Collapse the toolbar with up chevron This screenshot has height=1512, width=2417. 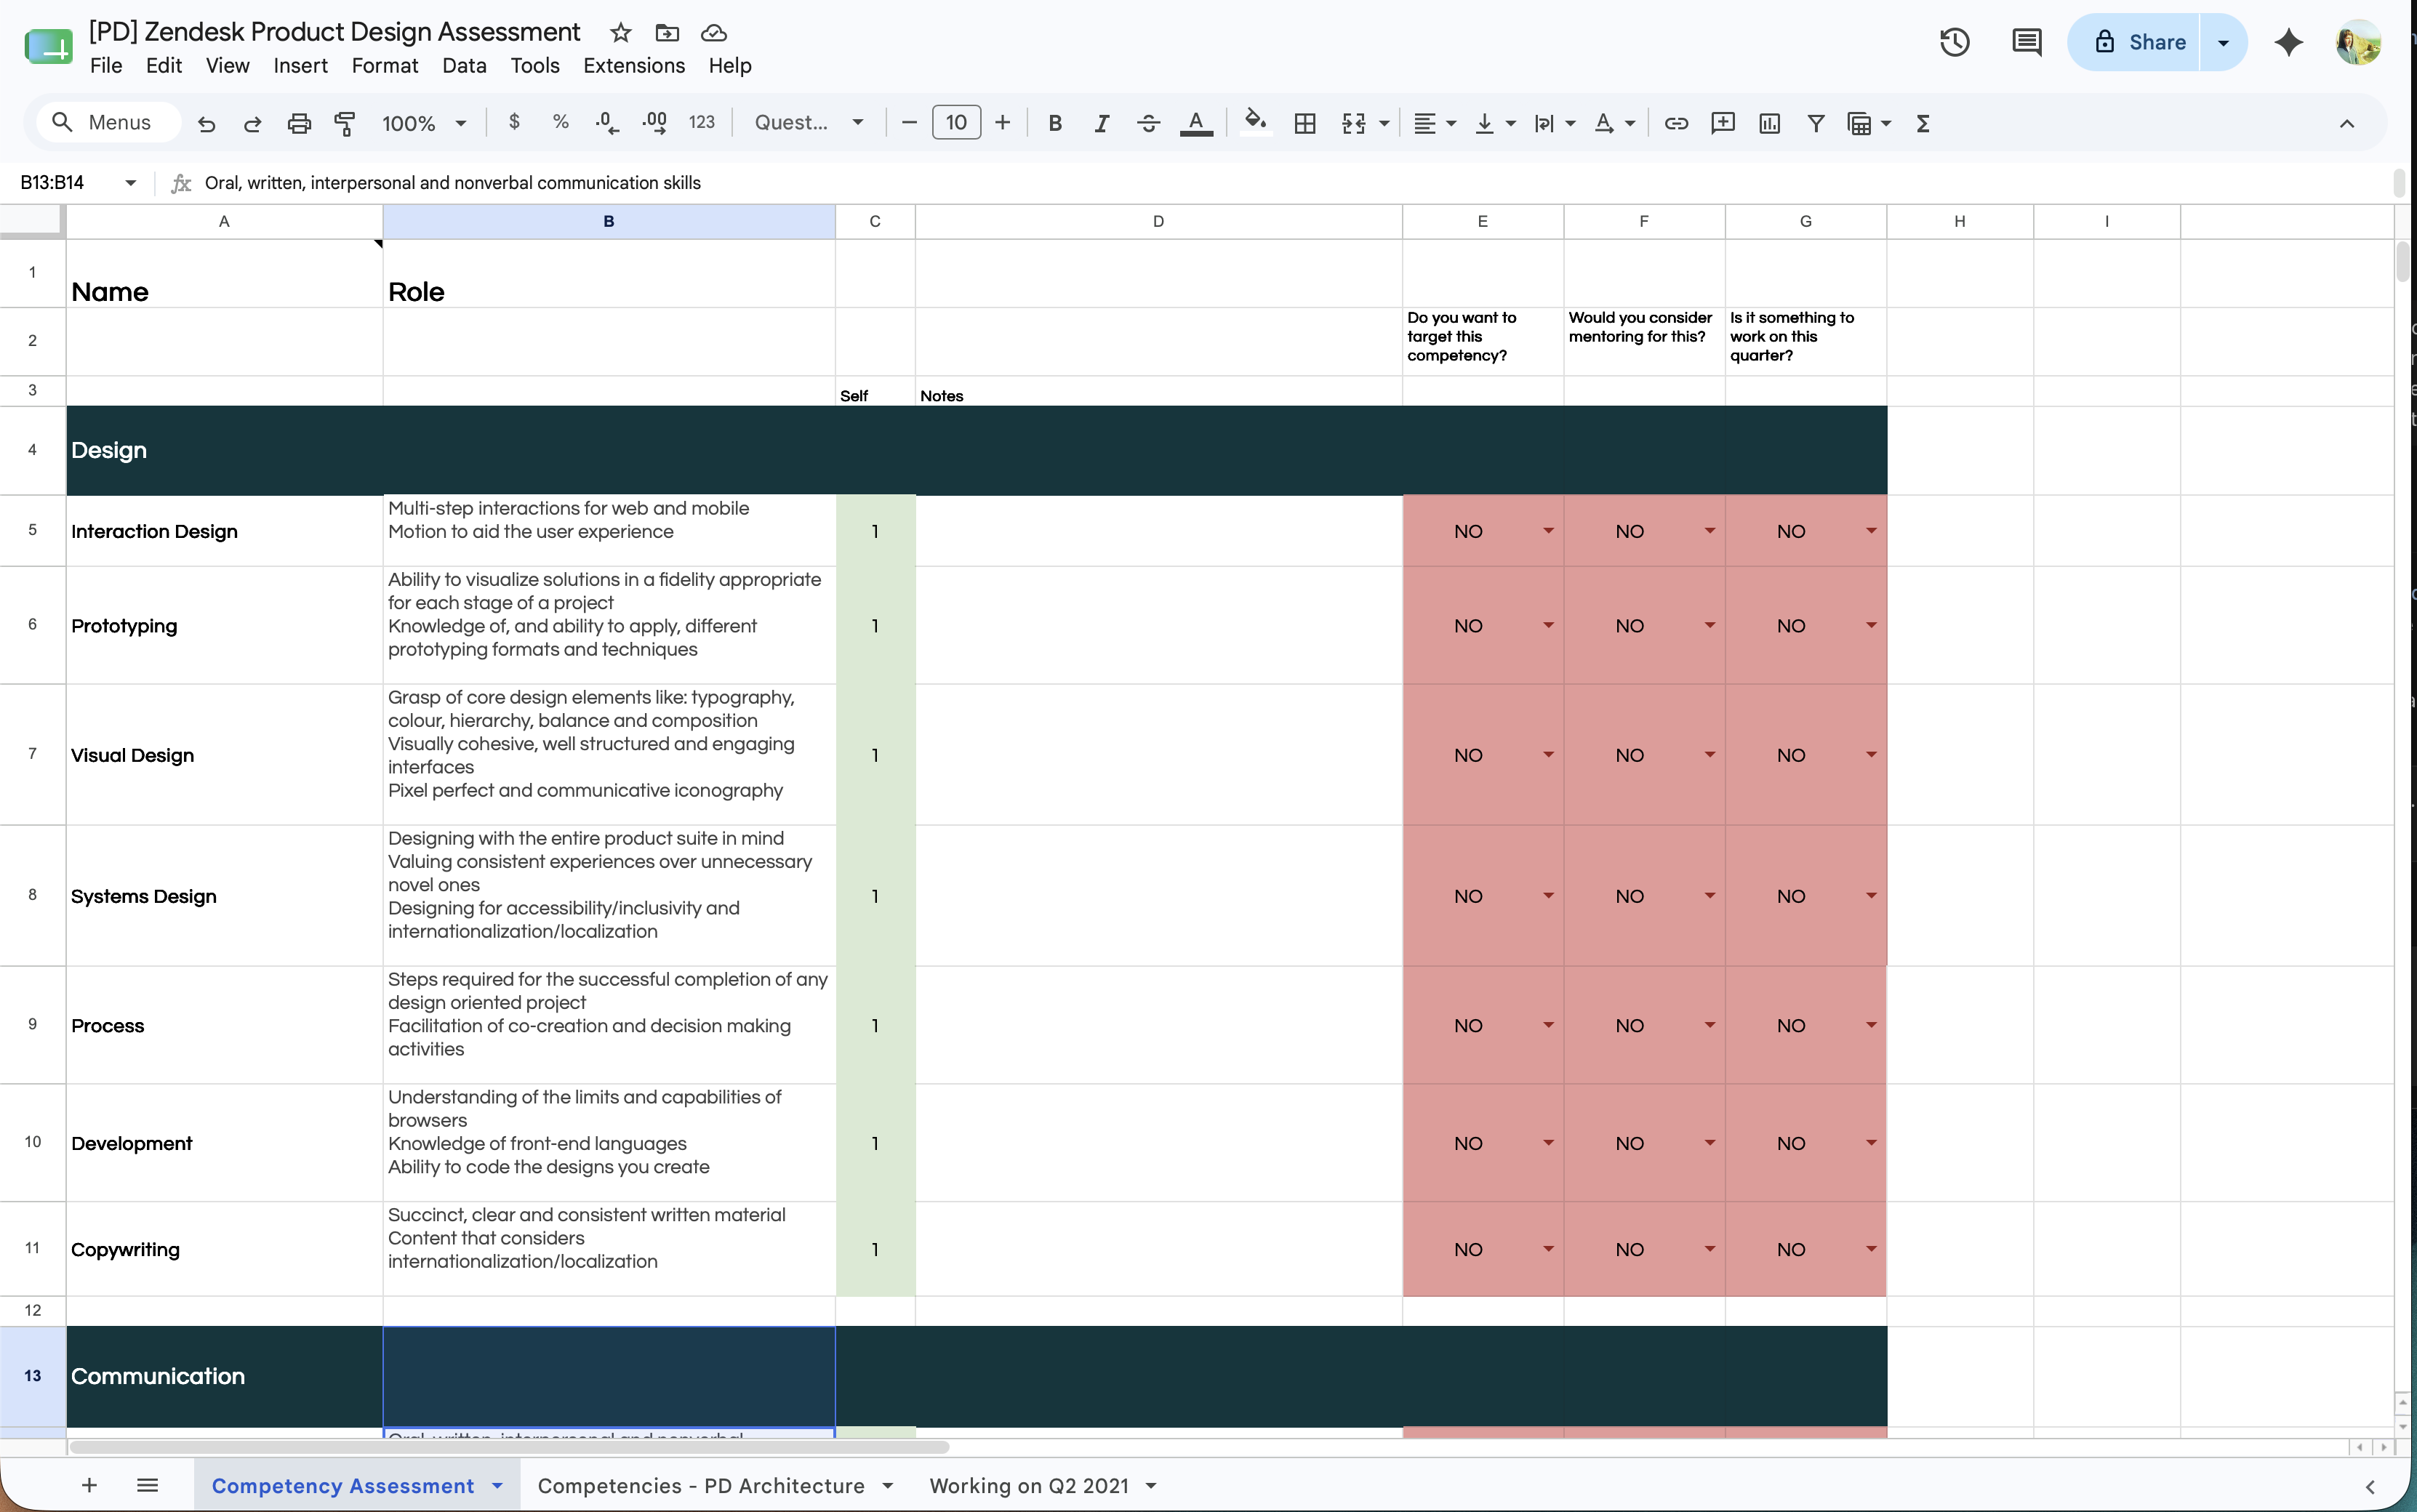(2346, 123)
